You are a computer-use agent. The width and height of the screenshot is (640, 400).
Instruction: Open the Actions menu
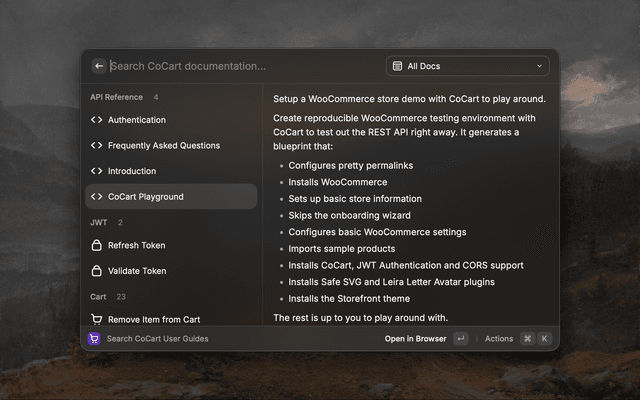point(499,339)
